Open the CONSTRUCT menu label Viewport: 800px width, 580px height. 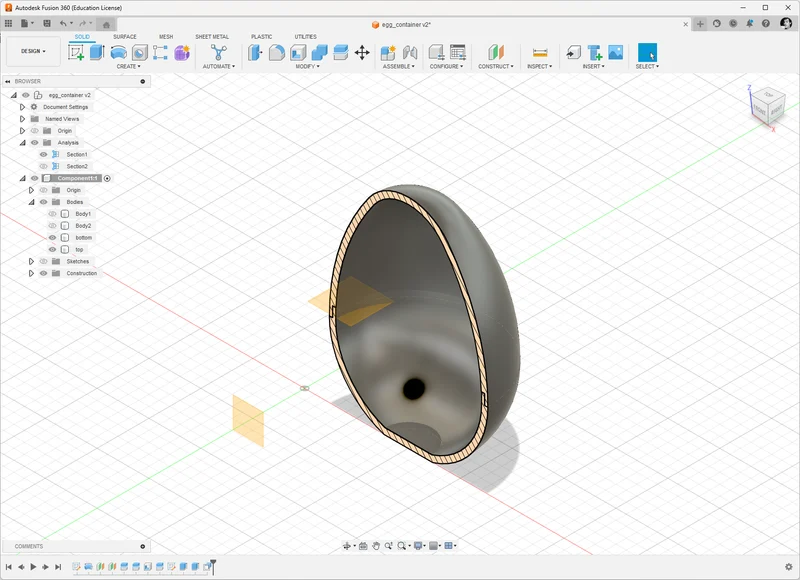point(495,66)
